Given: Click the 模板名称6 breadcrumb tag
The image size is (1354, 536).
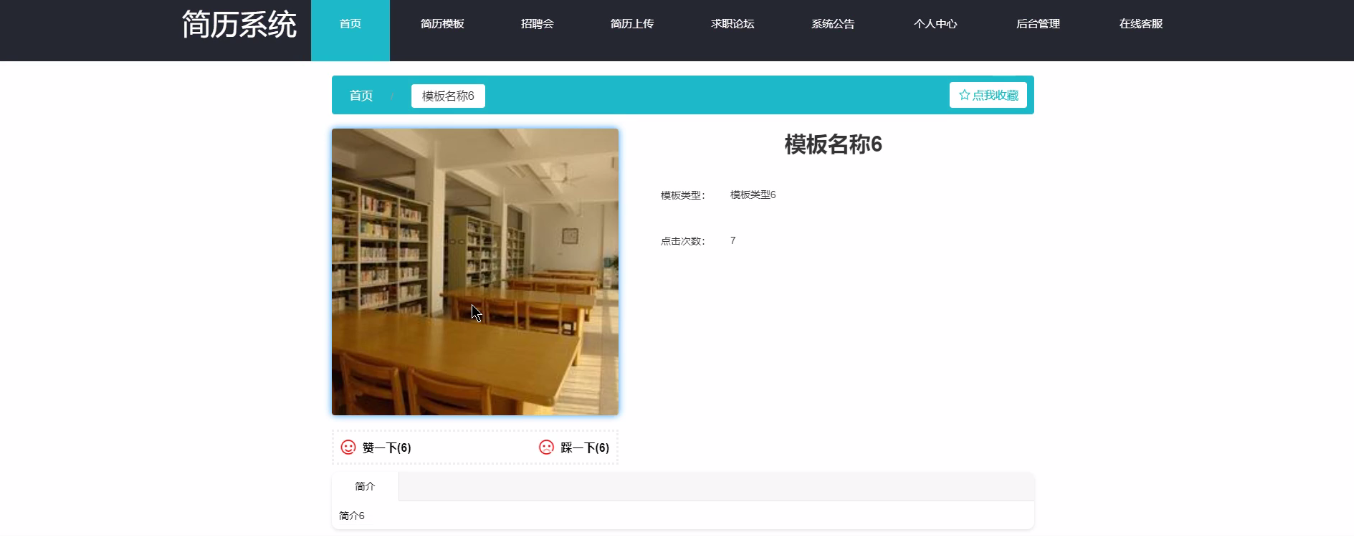Looking at the screenshot, I should point(448,96).
